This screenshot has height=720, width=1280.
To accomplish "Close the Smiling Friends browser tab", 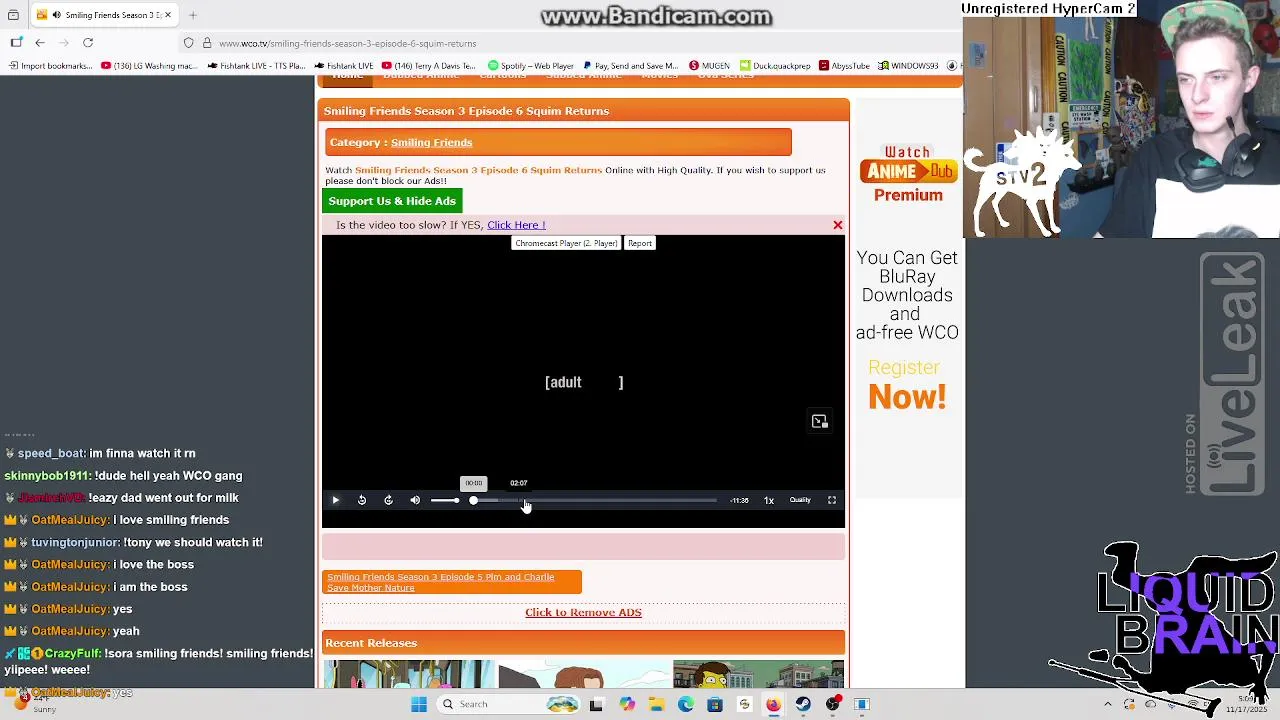I will click(168, 15).
